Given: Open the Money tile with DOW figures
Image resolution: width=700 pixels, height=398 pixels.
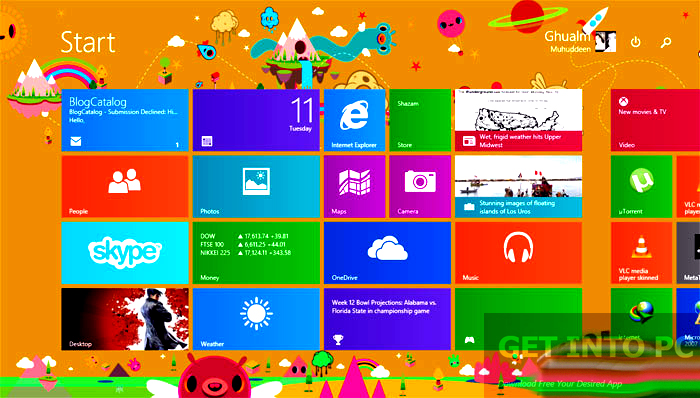Looking at the screenshot, I should tap(256, 253).
